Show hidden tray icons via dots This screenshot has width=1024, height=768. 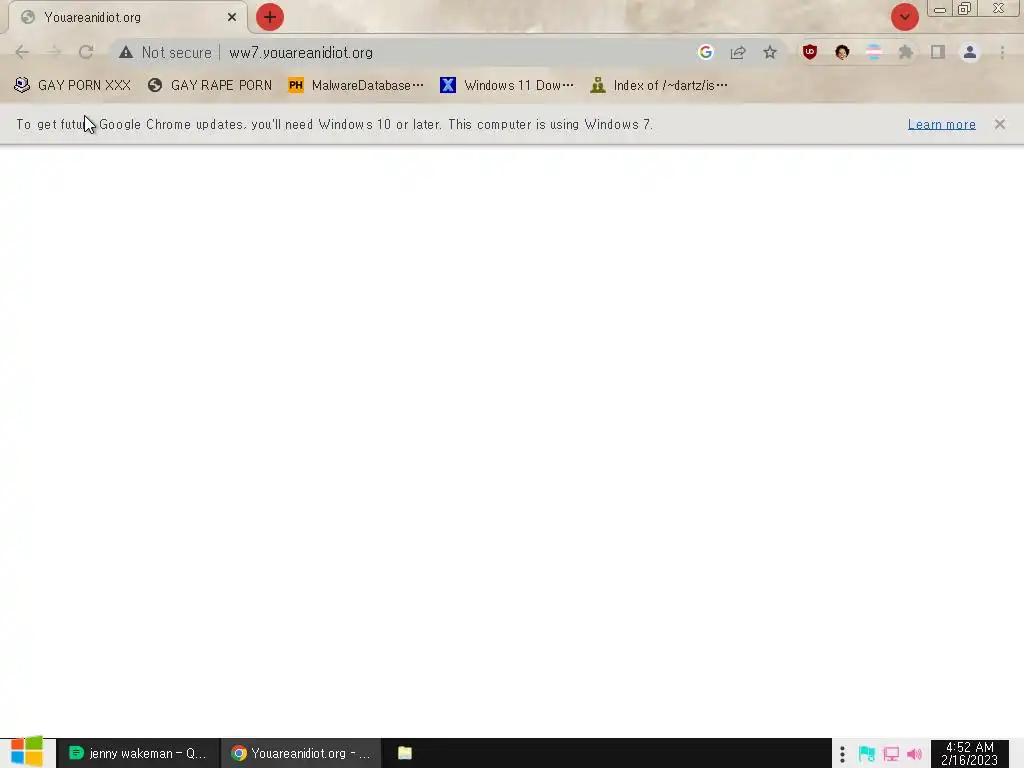(x=842, y=754)
